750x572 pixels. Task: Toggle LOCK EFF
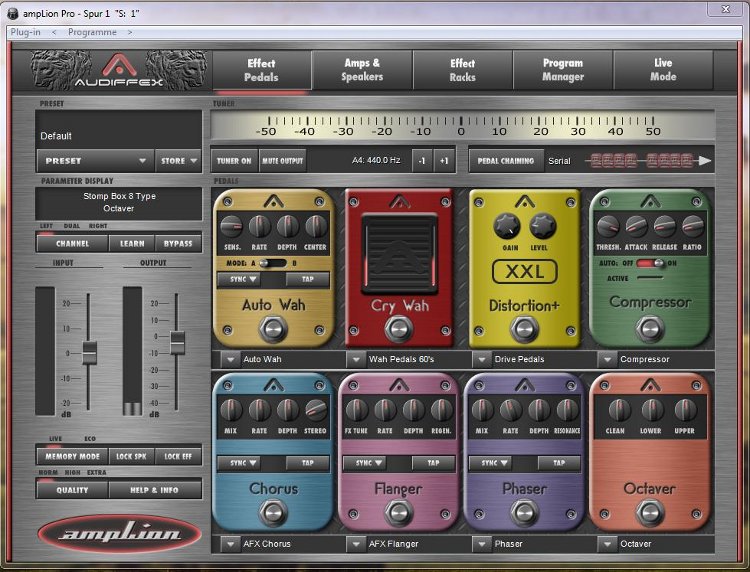click(178, 457)
